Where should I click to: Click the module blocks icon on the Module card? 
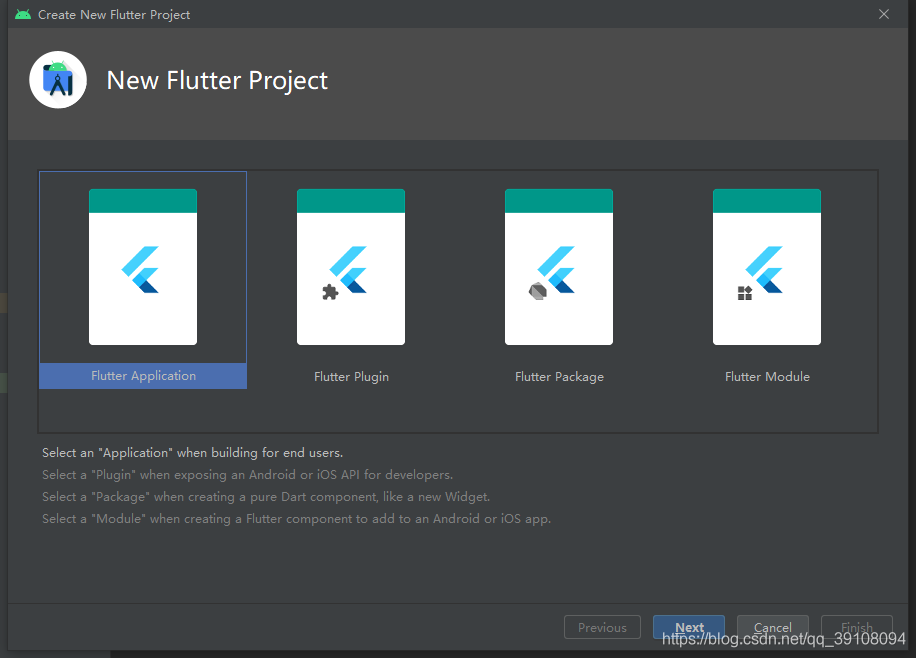pyautogui.click(x=745, y=293)
